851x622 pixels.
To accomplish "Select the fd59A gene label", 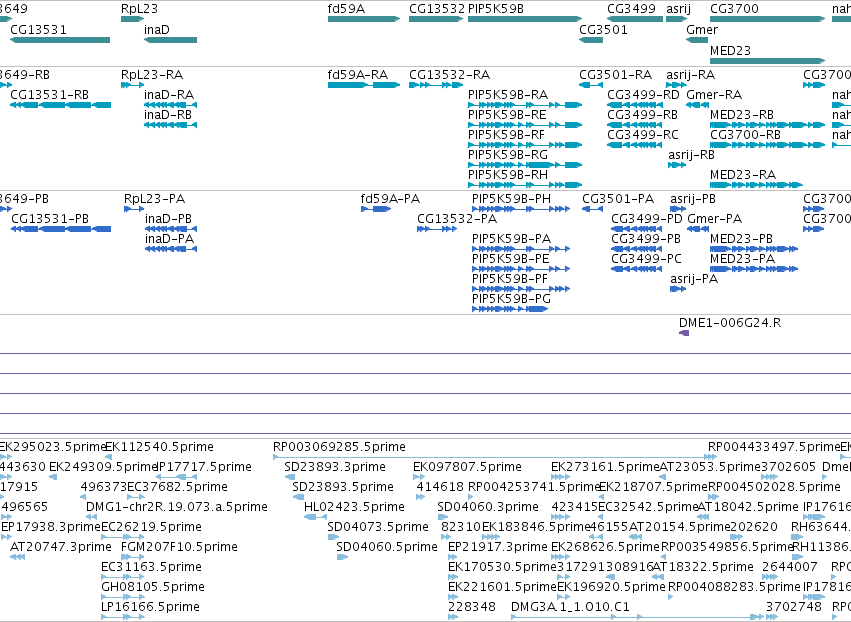I will pos(346,9).
